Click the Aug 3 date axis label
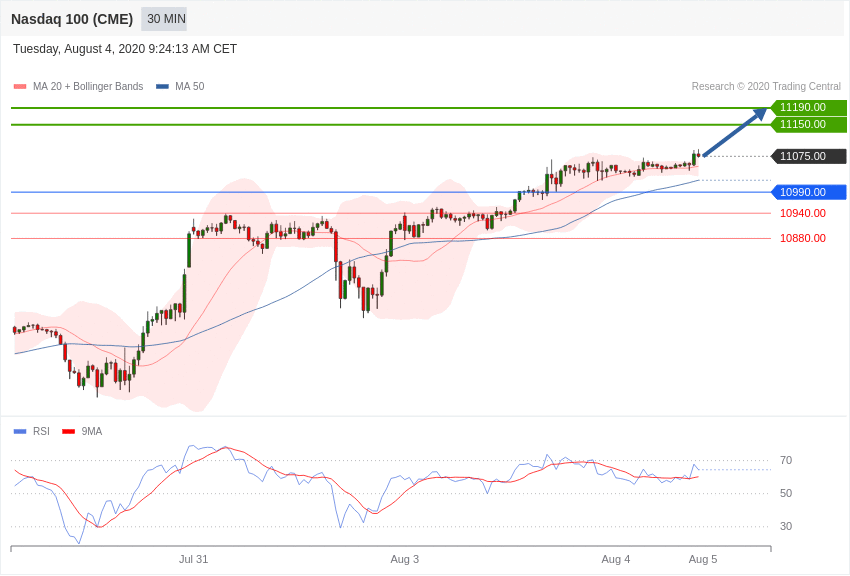This screenshot has width=850, height=576. [x=404, y=559]
